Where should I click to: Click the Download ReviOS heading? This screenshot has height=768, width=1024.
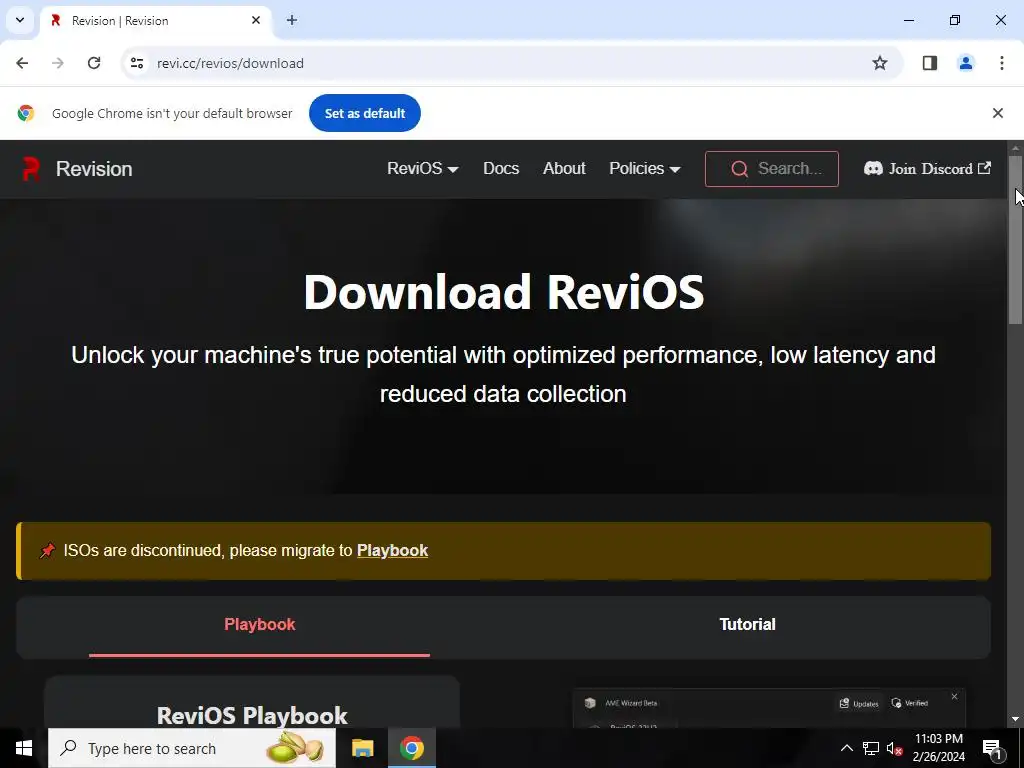point(504,291)
